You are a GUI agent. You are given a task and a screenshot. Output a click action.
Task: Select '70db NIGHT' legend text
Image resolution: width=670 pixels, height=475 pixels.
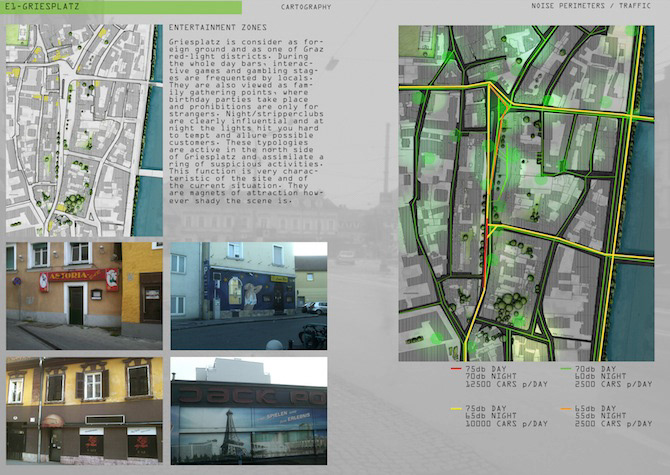[x=491, y=376]
